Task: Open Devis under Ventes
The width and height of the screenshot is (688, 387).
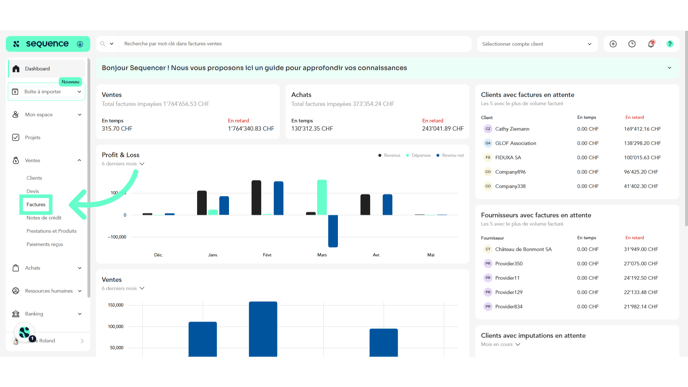Action: tap(33, 191)
